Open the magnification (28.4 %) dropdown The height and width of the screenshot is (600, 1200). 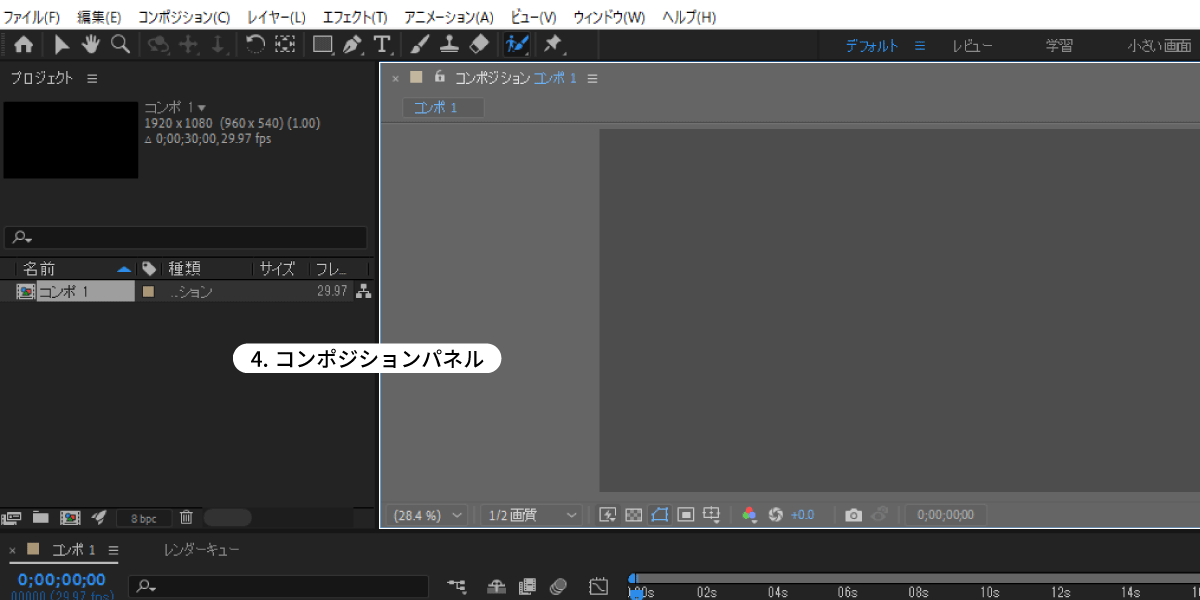tap(429, 515)
